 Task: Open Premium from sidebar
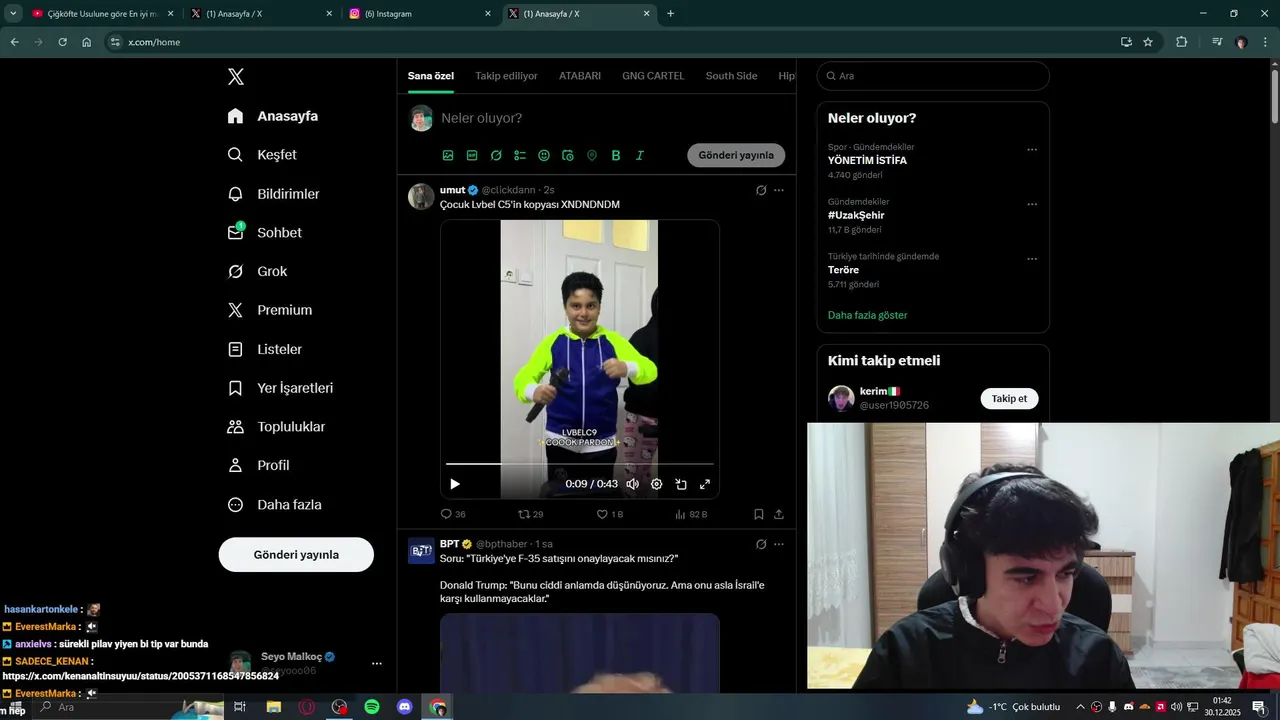269,310
